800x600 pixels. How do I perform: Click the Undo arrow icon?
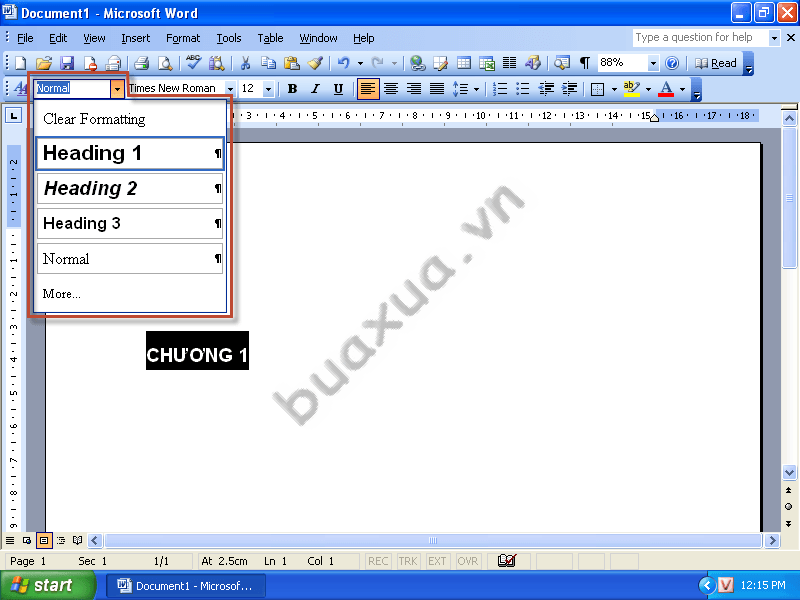(x=344, y=63)
